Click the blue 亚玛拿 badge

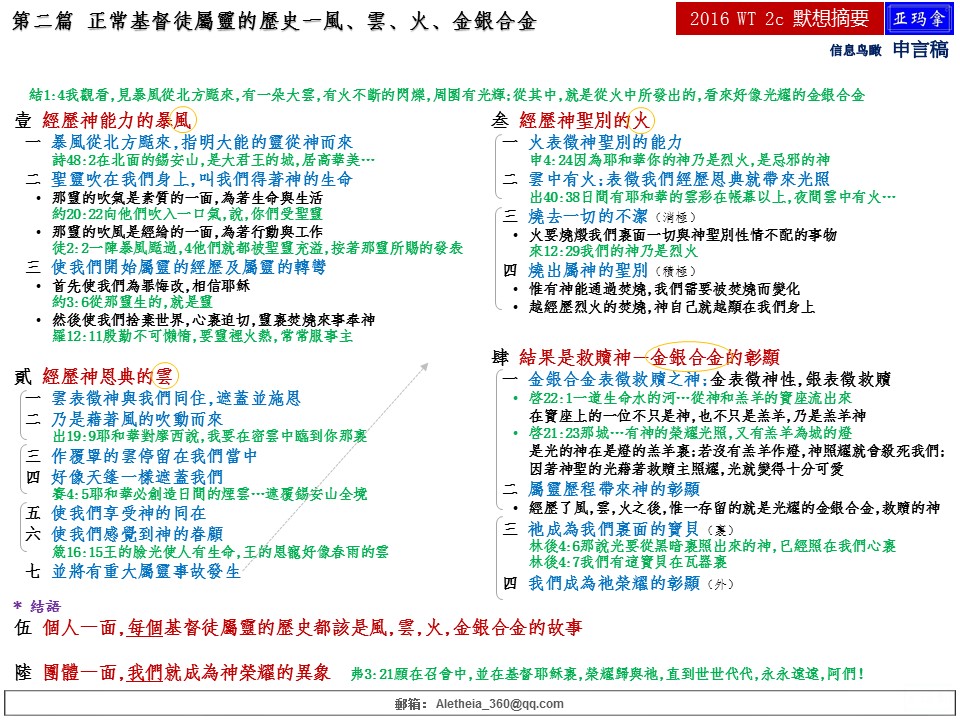tap(919, 19)
